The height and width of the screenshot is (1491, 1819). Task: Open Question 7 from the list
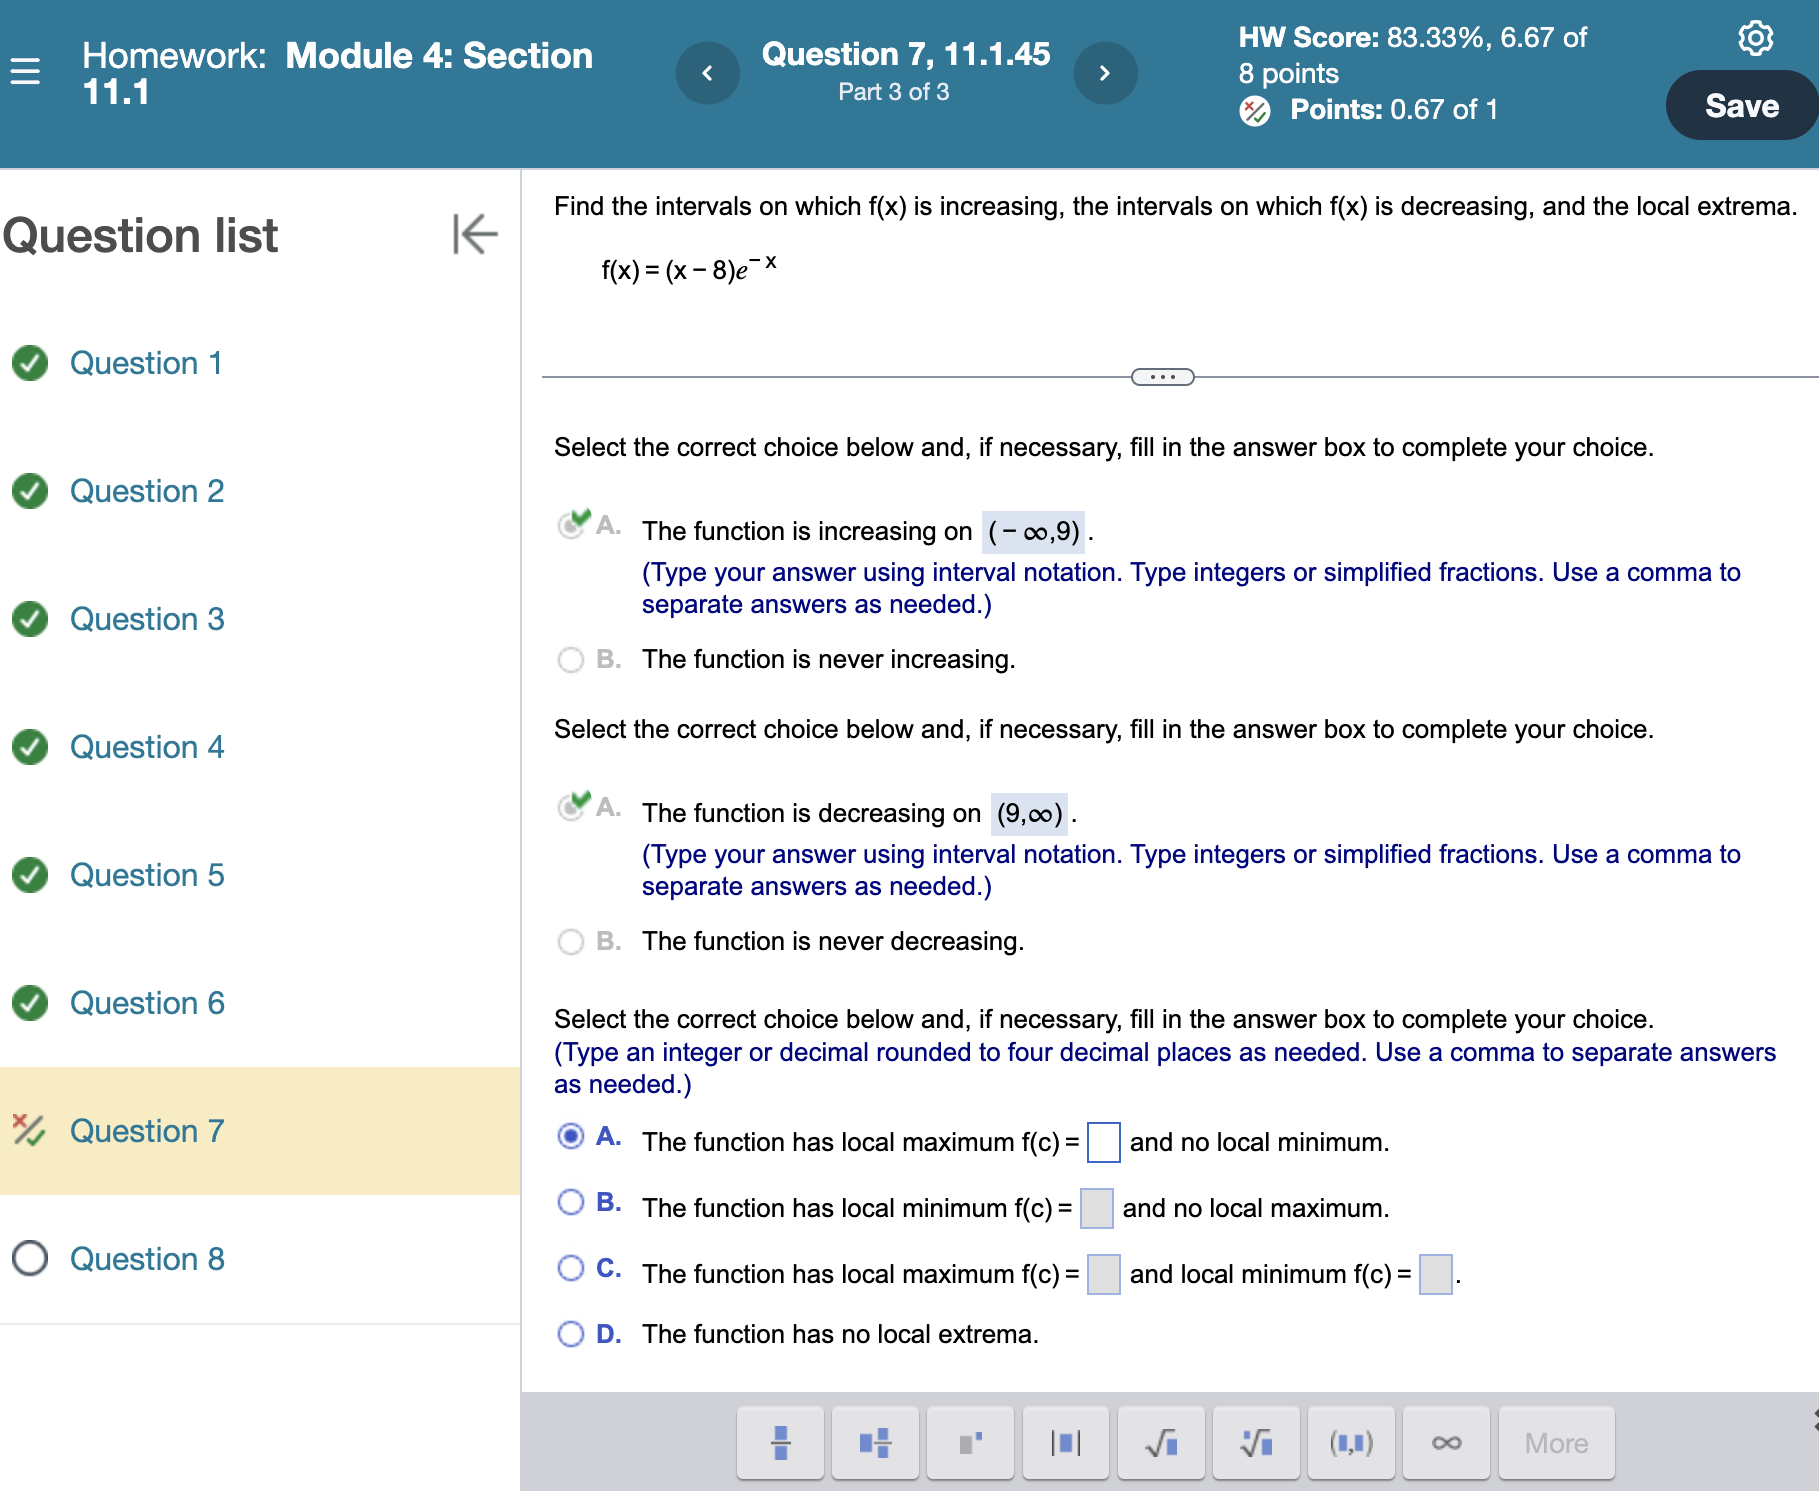coord(147,1131)
